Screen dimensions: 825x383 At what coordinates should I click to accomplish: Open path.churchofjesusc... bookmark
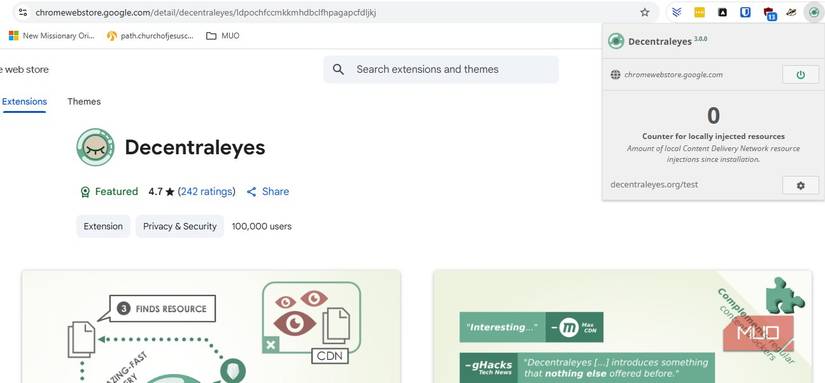click(x=150, y=36)
